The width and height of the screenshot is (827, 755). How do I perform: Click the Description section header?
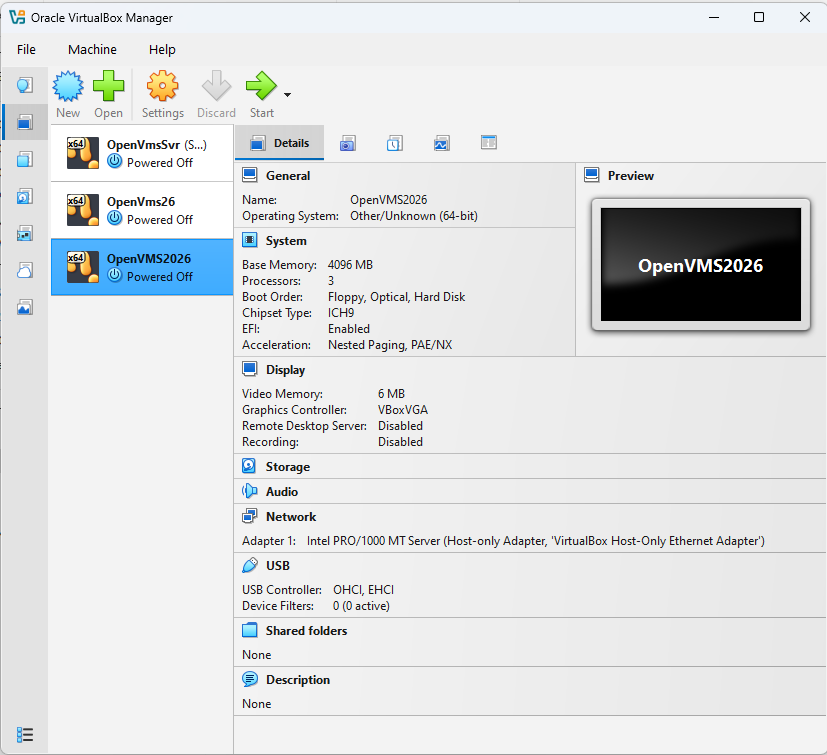click(x=297, y=680)
